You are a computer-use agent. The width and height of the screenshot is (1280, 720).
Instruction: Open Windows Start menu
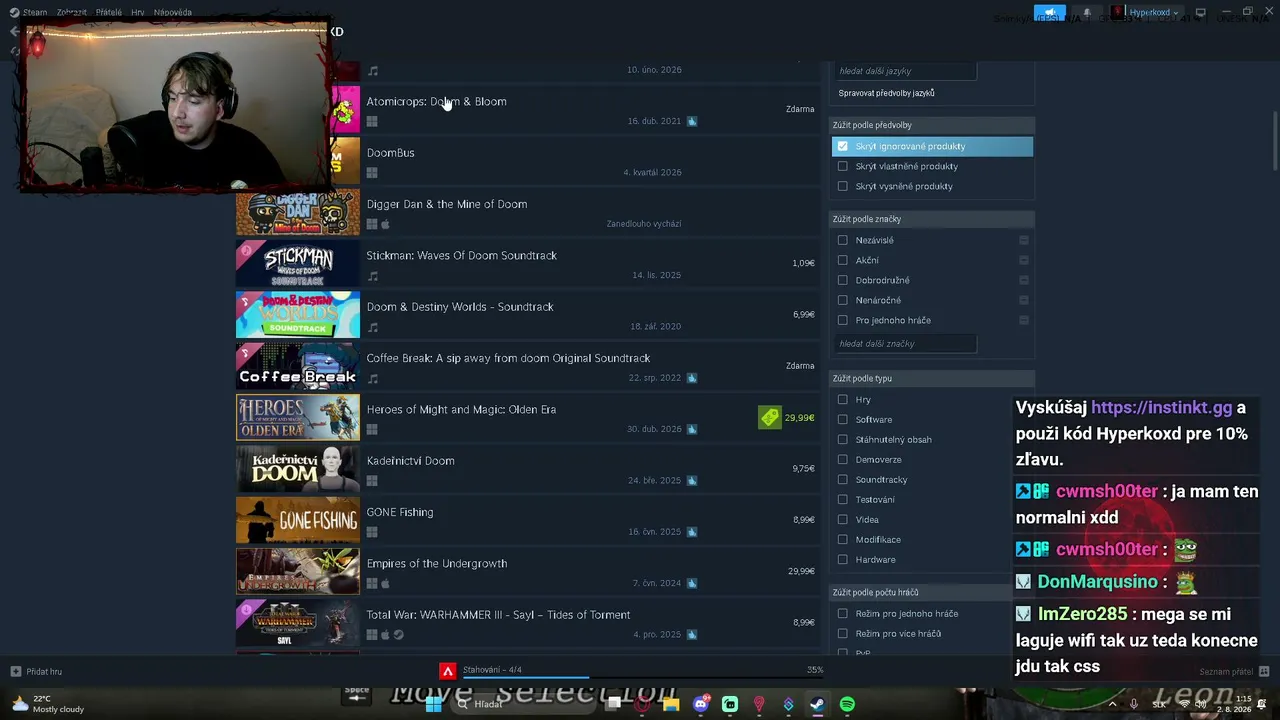pyautogui.click(x=433, y=704)
